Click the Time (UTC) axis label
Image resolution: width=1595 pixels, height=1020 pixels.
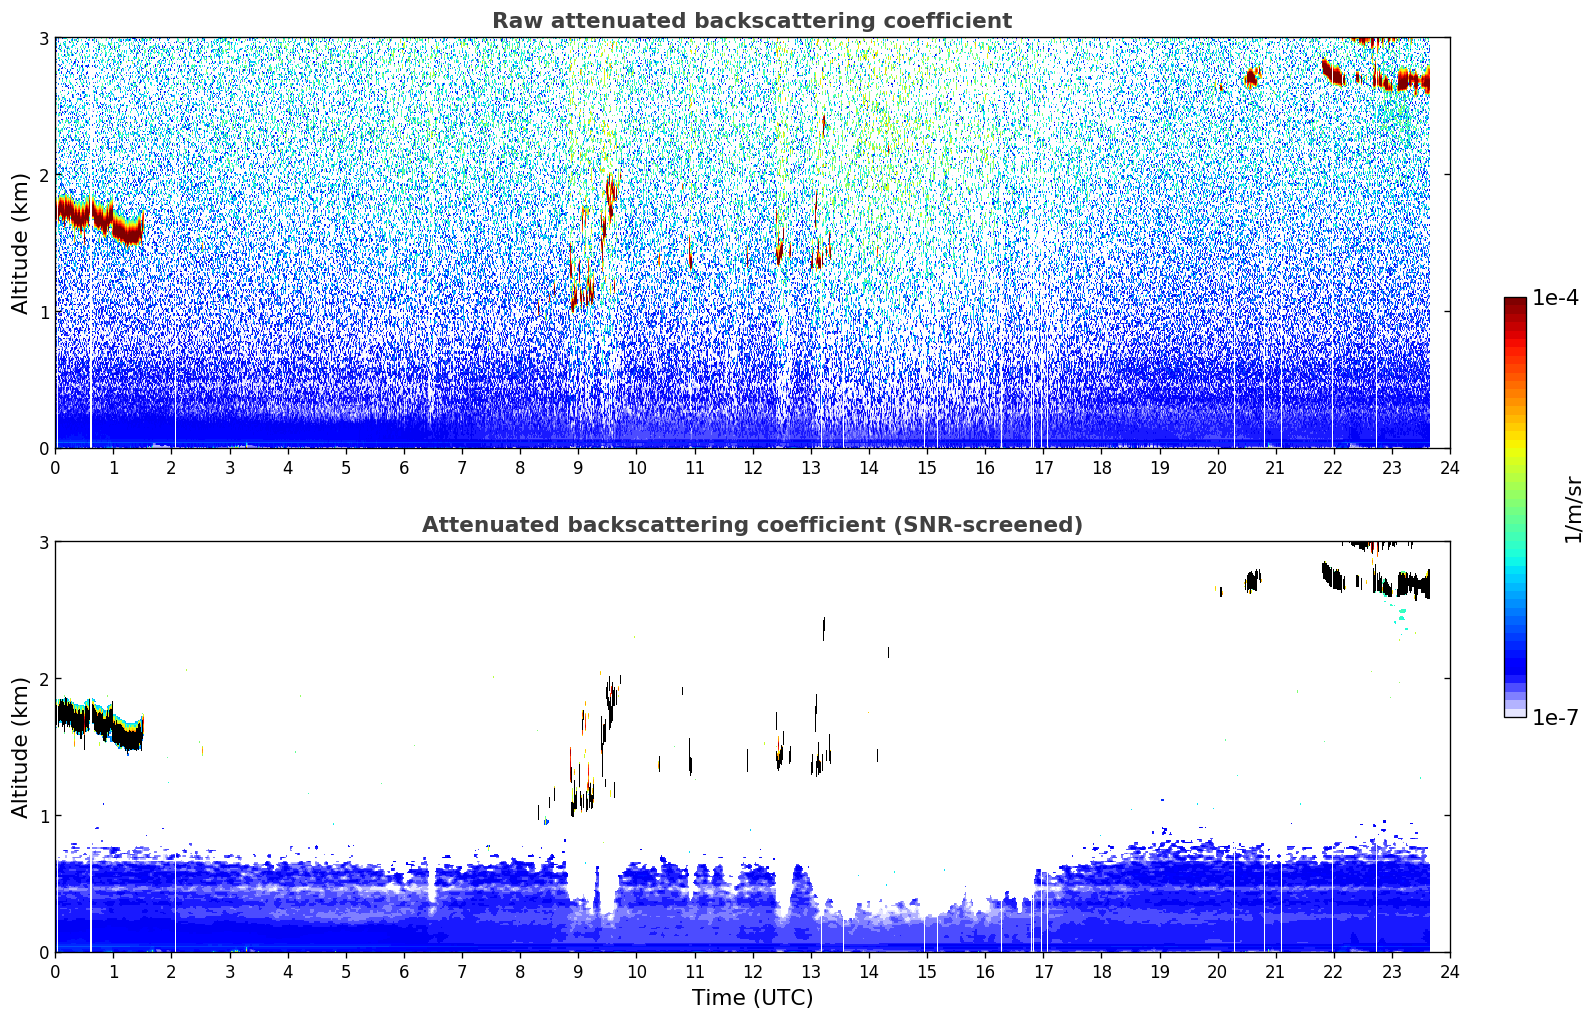752,998
